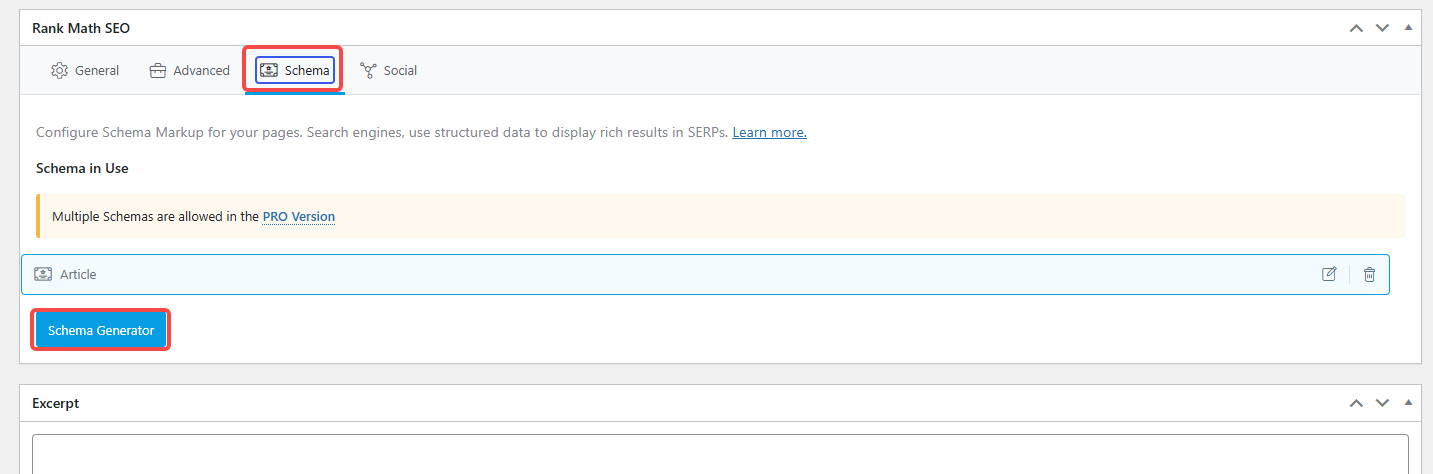
Task: Switch to the General tab
Action: [x=85, y=71]
